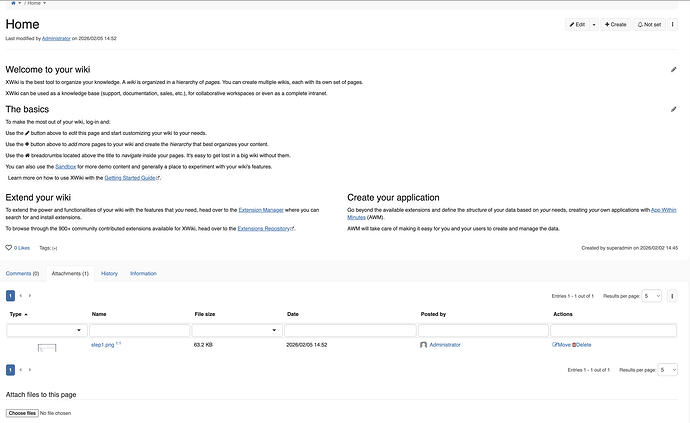The image size is (690, 423).
Task: Click the Name filter input field
Action: click(138, 330)
